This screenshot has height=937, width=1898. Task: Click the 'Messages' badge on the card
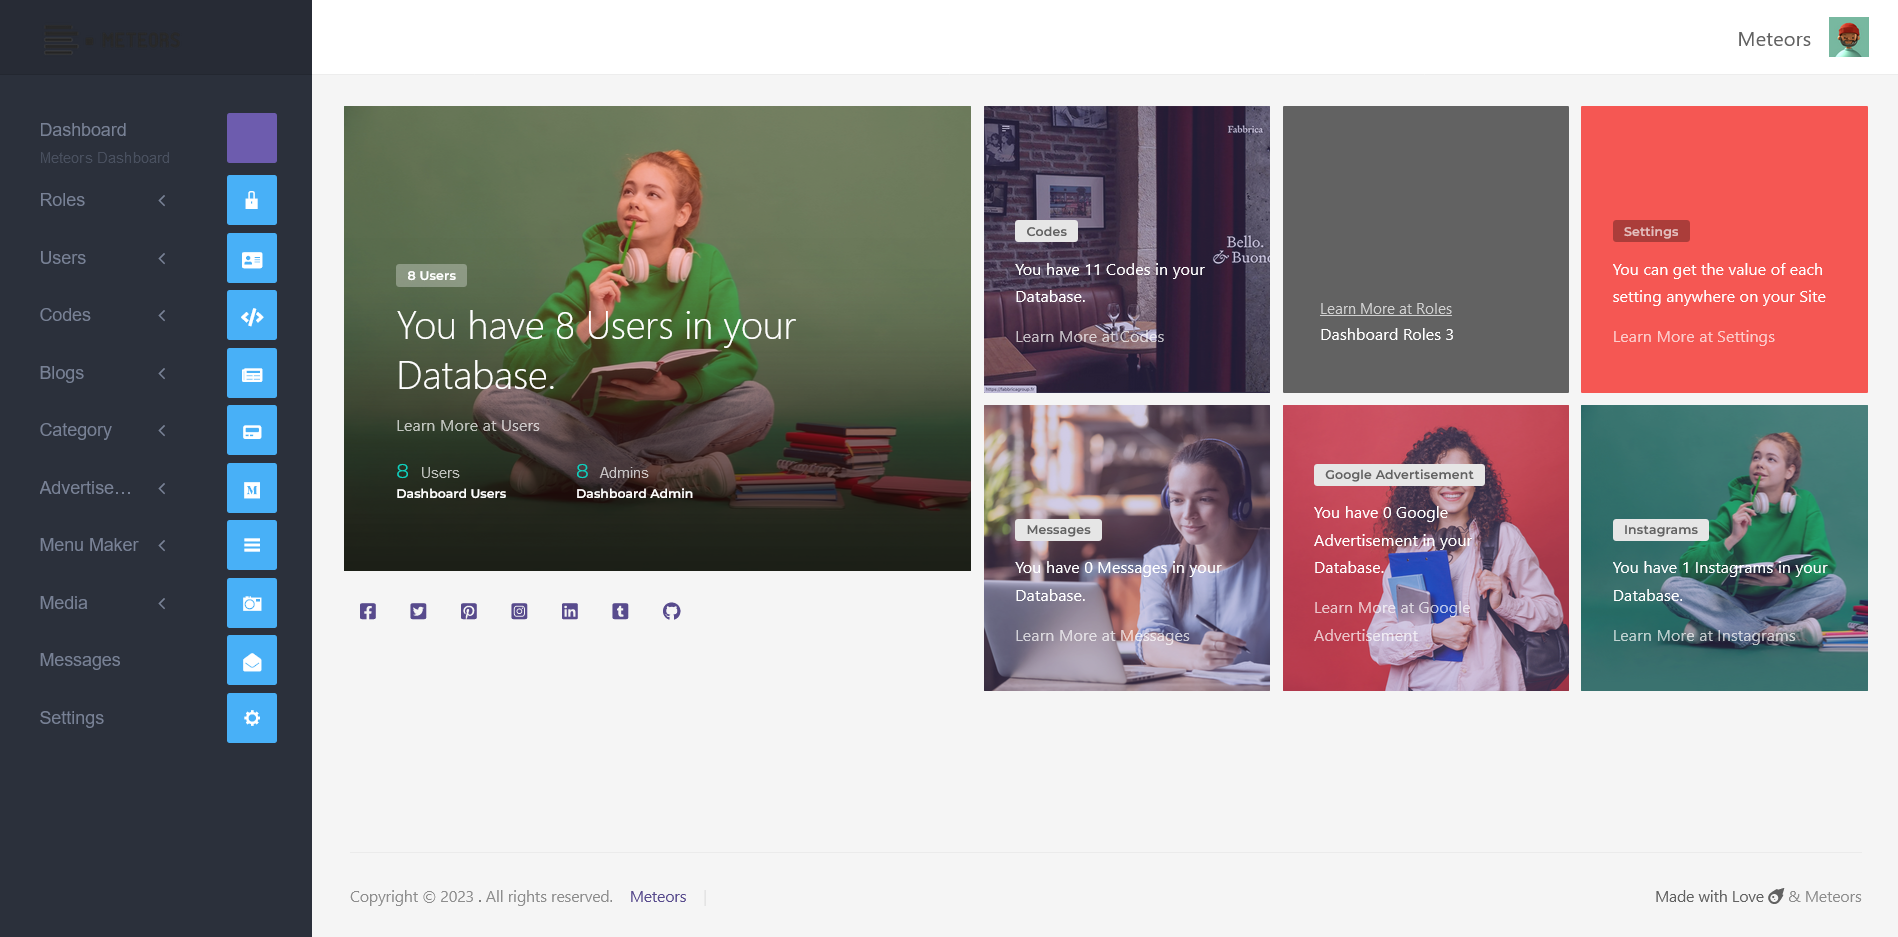[1058, 530]
